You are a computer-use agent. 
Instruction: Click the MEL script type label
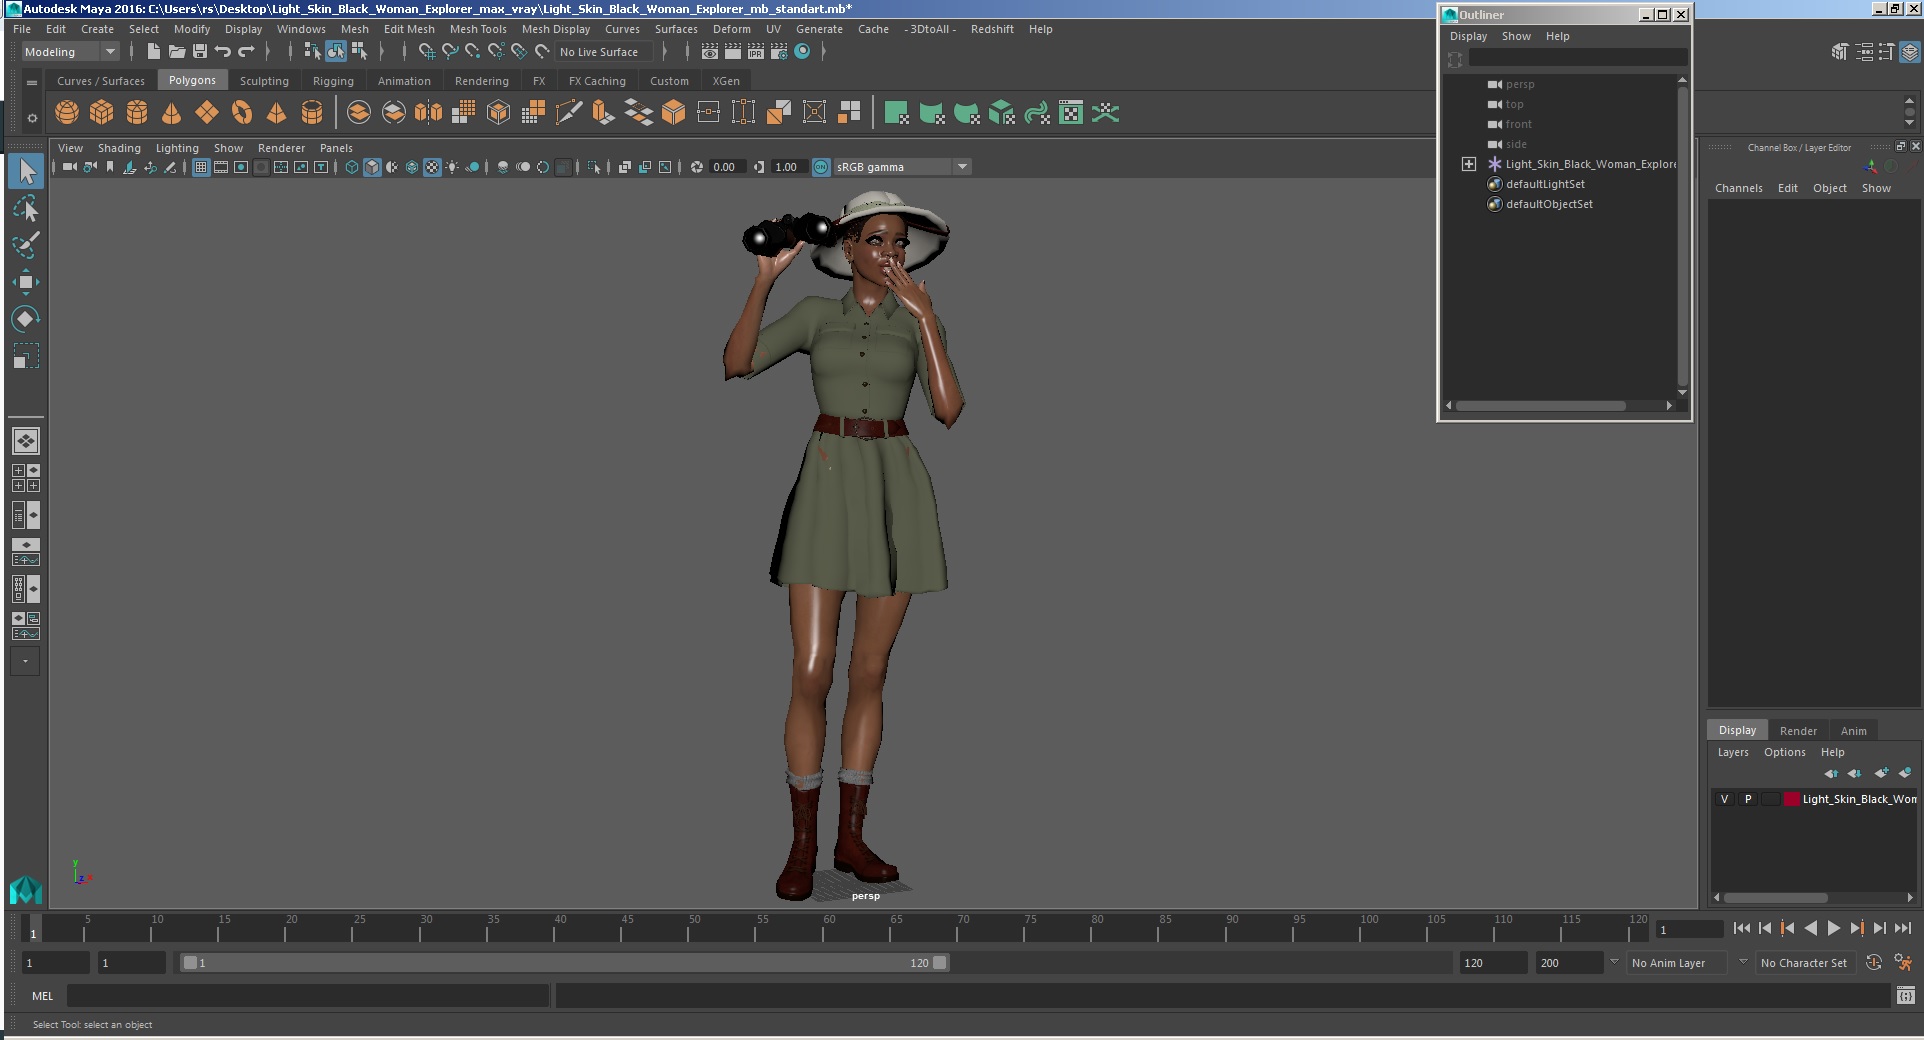pos(42,996)
